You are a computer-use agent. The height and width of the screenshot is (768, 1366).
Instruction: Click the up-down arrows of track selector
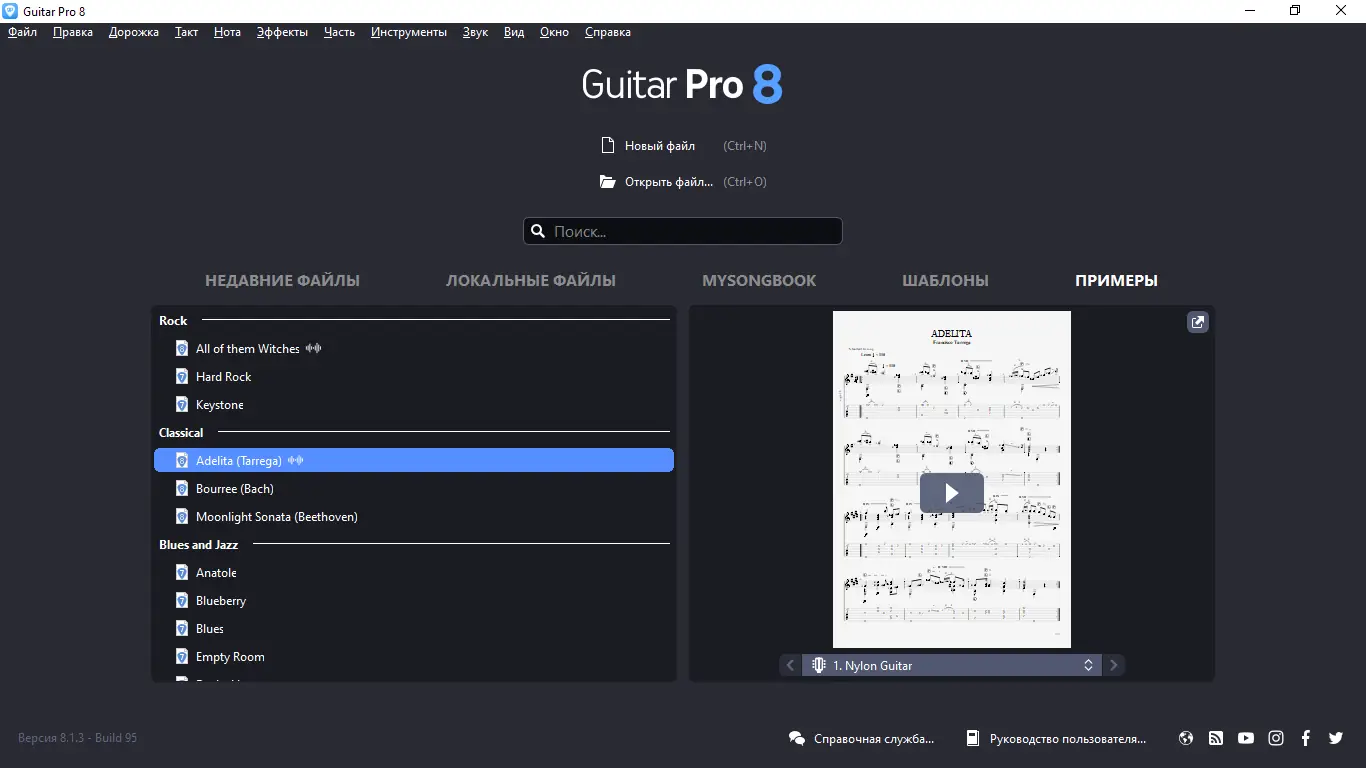coord(1088,665)
